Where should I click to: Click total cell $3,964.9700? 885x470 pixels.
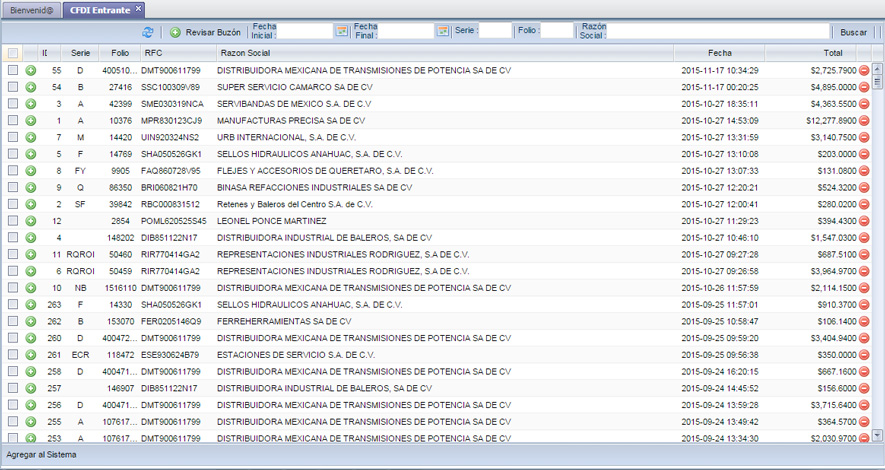point(834,271)
